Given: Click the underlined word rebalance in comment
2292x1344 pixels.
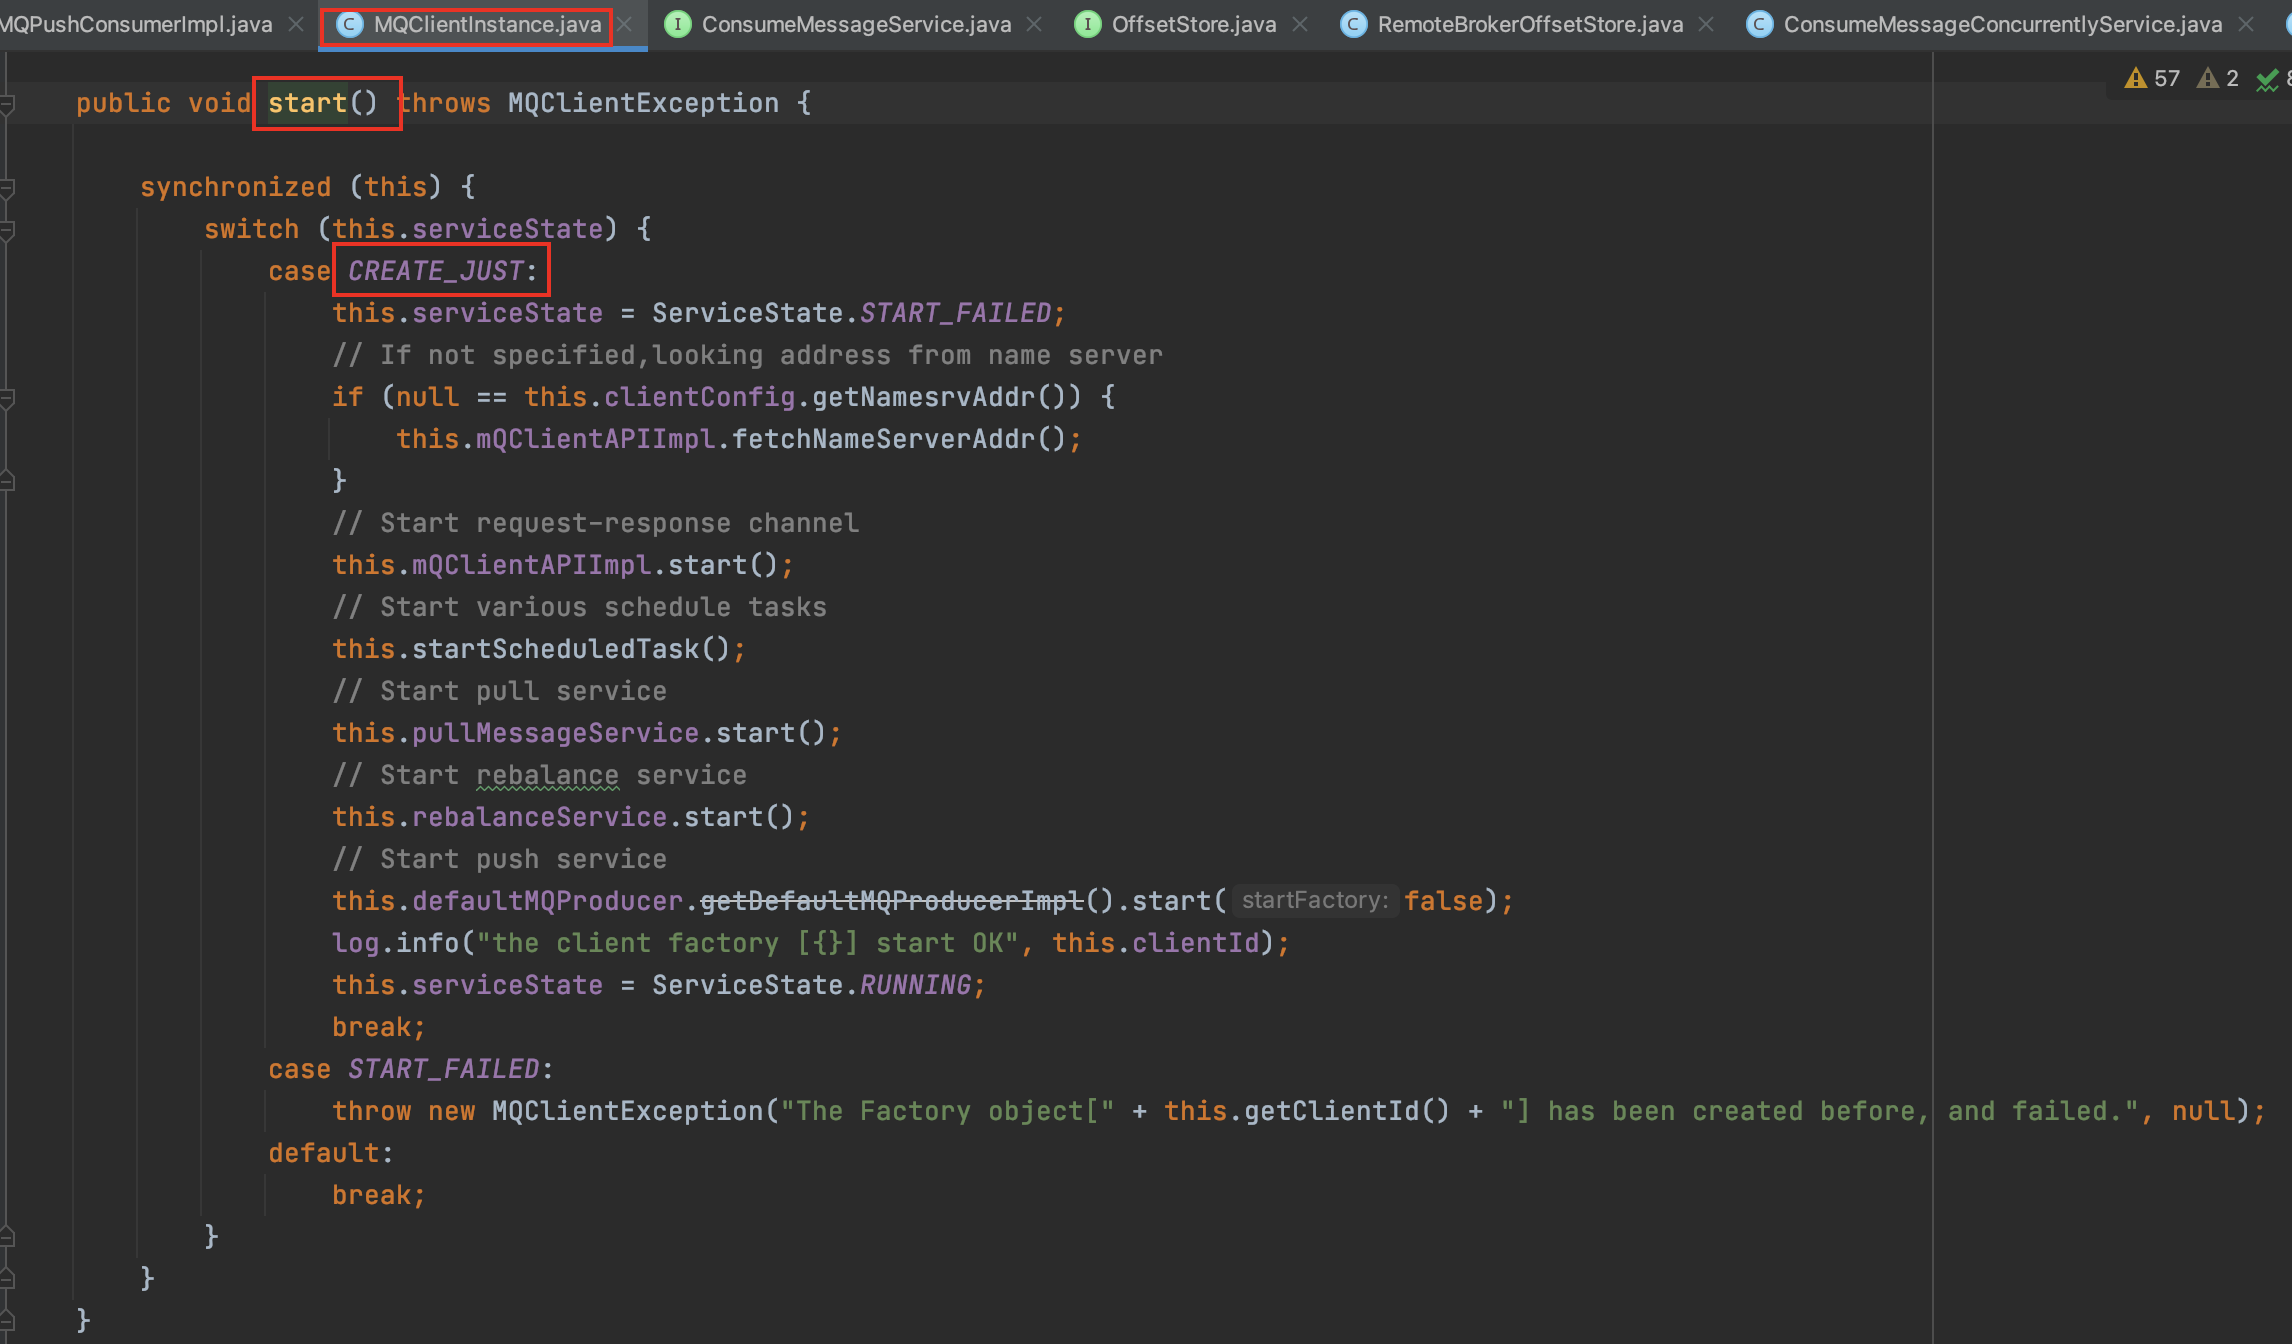Looking at the screenshot, I should click(547, 775).
